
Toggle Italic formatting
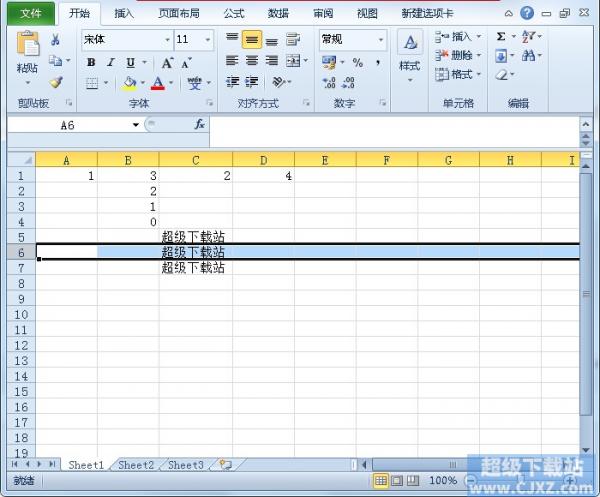pyautogui.click(x=111, y=62)
